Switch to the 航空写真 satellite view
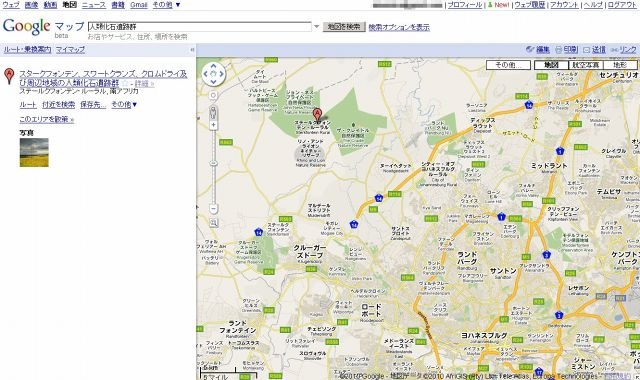 585,65
